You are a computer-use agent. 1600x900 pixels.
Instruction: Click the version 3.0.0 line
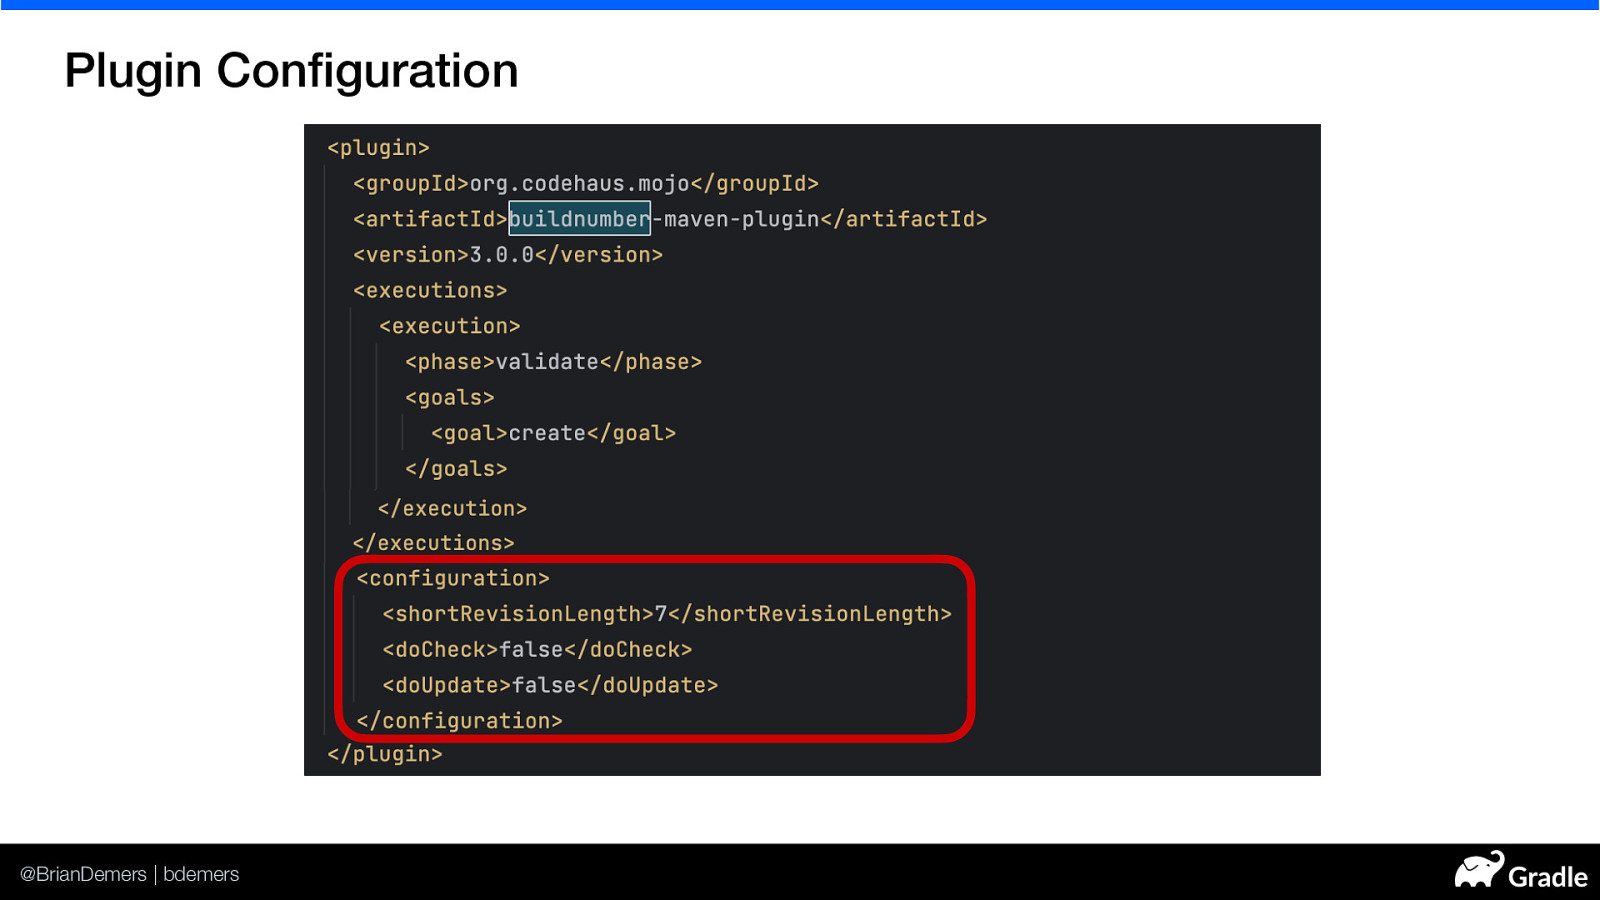(508, 255)
